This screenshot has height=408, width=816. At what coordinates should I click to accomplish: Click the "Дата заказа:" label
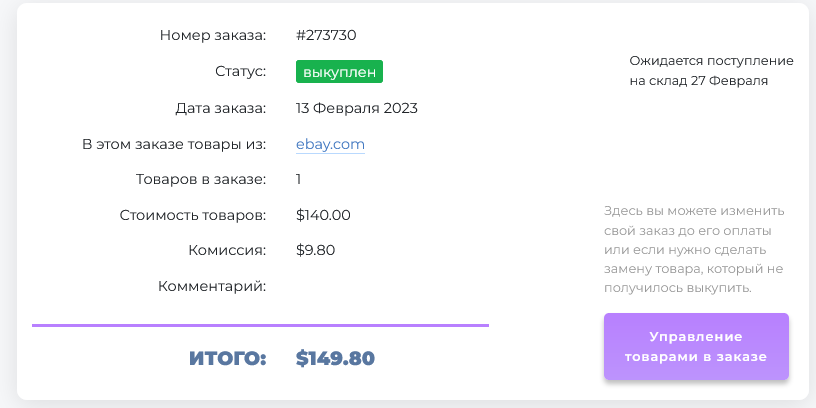(216, 108)
